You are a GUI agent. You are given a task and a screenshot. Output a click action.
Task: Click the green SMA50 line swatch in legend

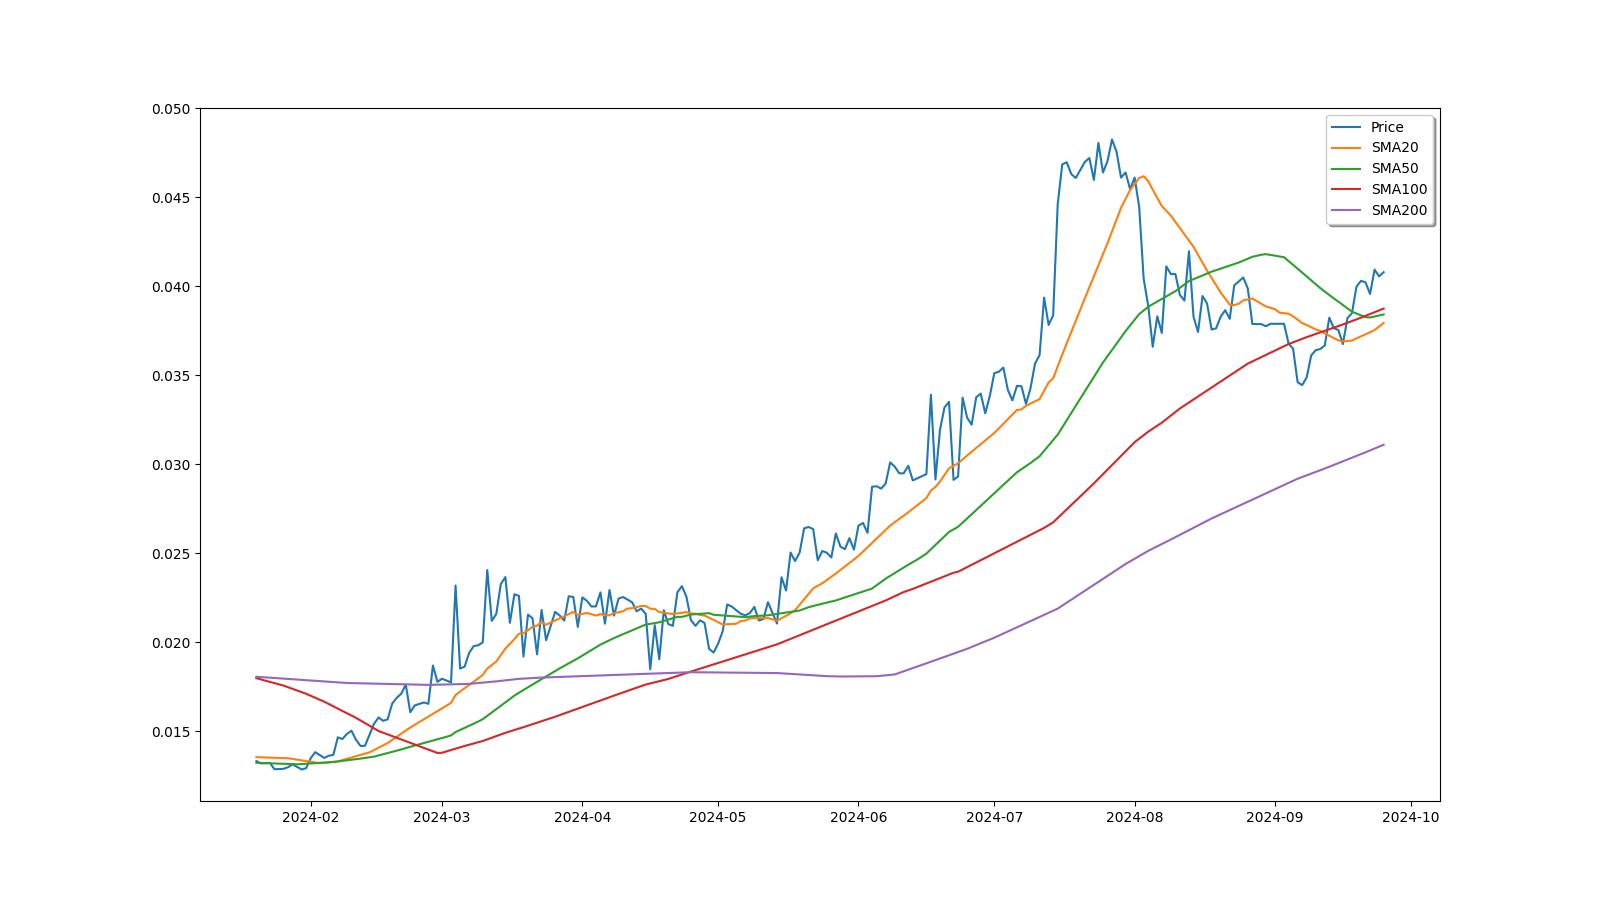pos(1347,169)
